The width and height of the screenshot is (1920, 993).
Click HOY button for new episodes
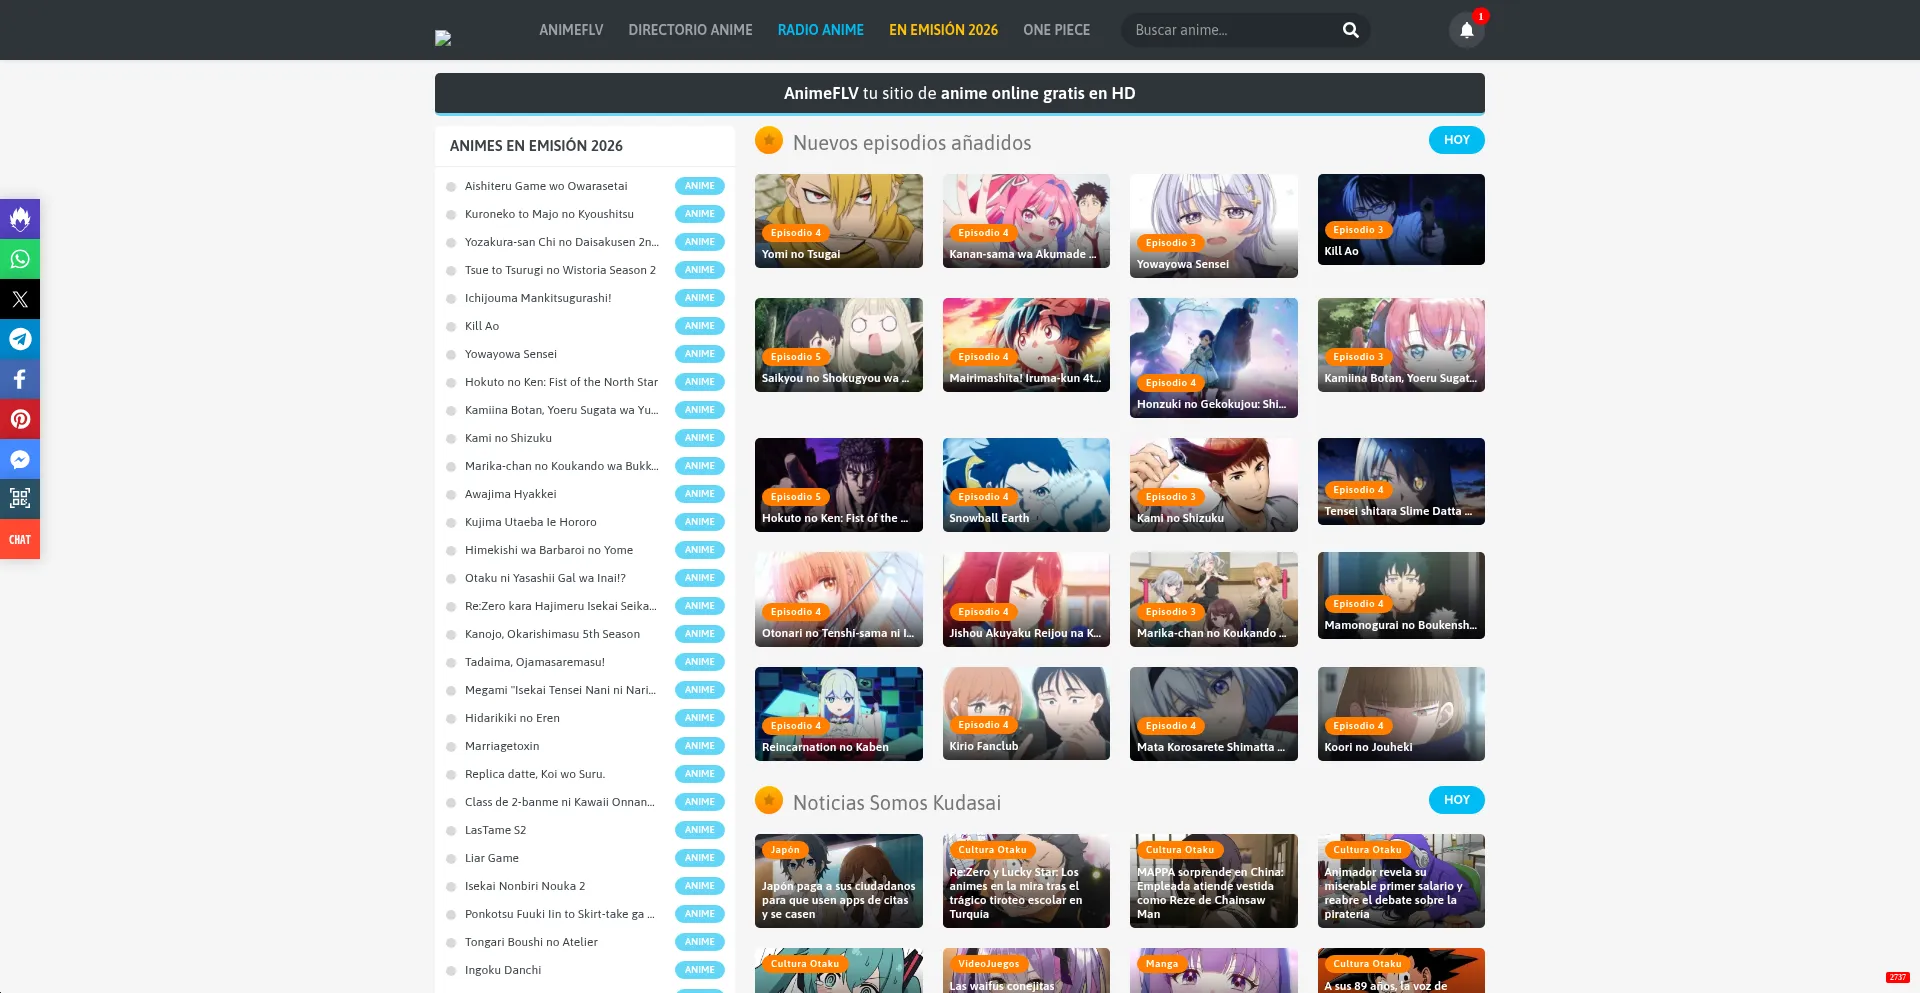pyautogui.click(x=1456, y=140)
